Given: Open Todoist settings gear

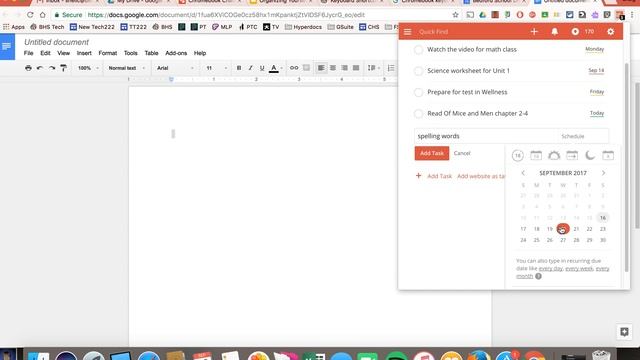Looking at the screenshot, I should 611,31.
